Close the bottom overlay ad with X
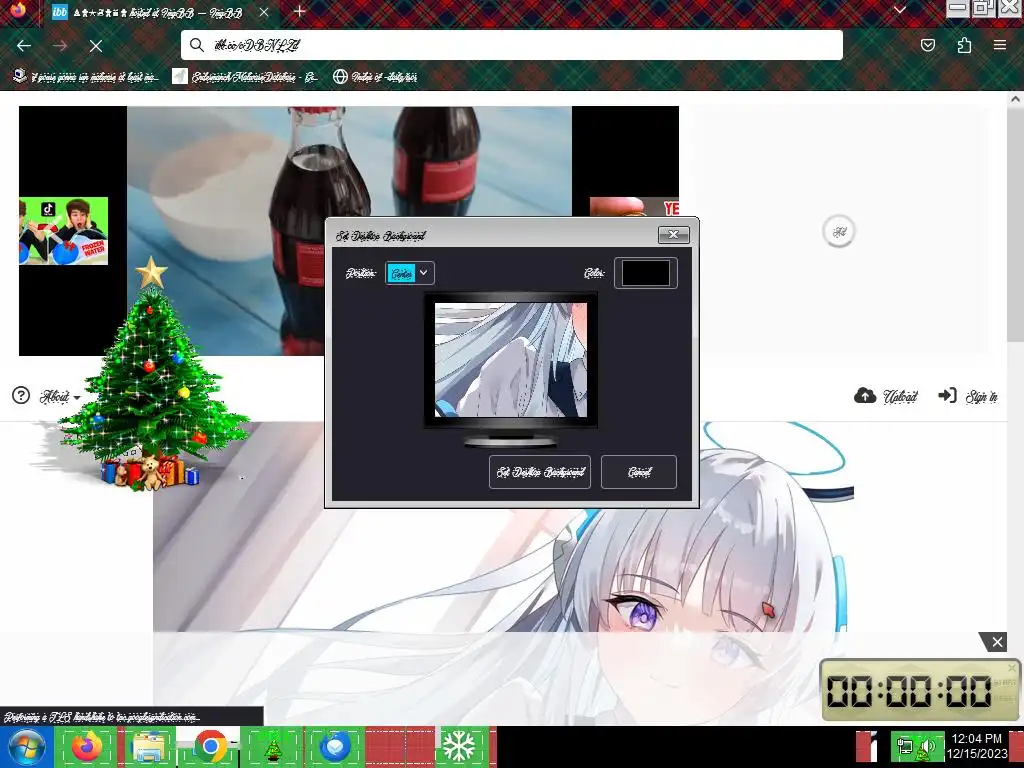The width and height of the screenshot is (1024, 768). click(x=997, y=642)
